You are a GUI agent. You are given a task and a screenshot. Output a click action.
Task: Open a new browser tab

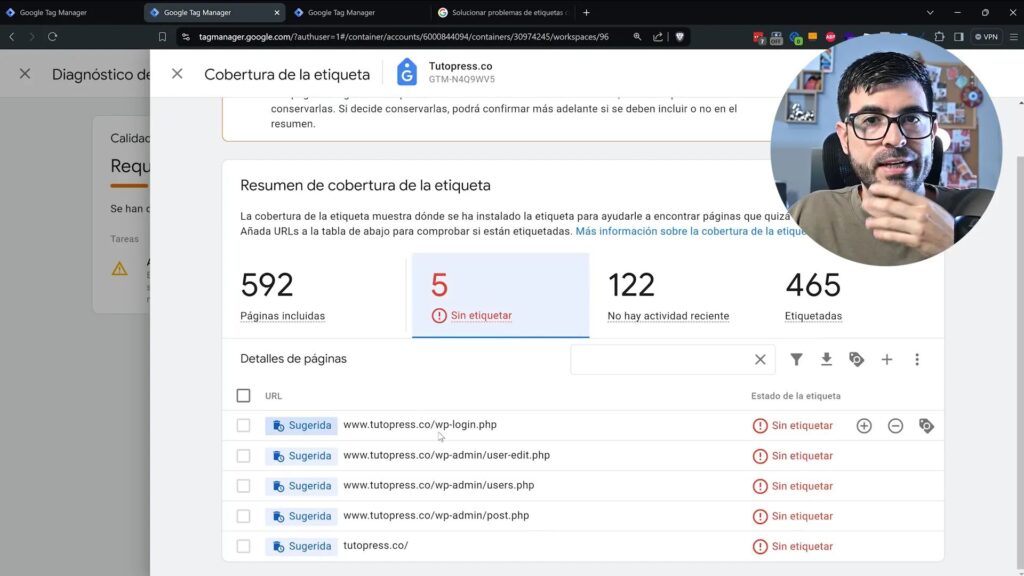click(586, 12)
